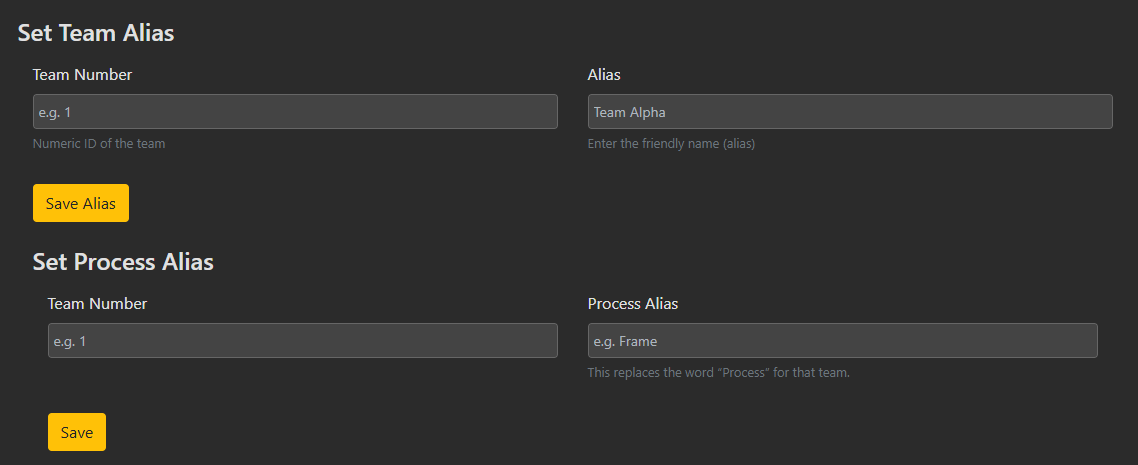Click the Enter the friendly name hint text
Viewport: 1138px width, 465px height.
[x=671, y=144]
